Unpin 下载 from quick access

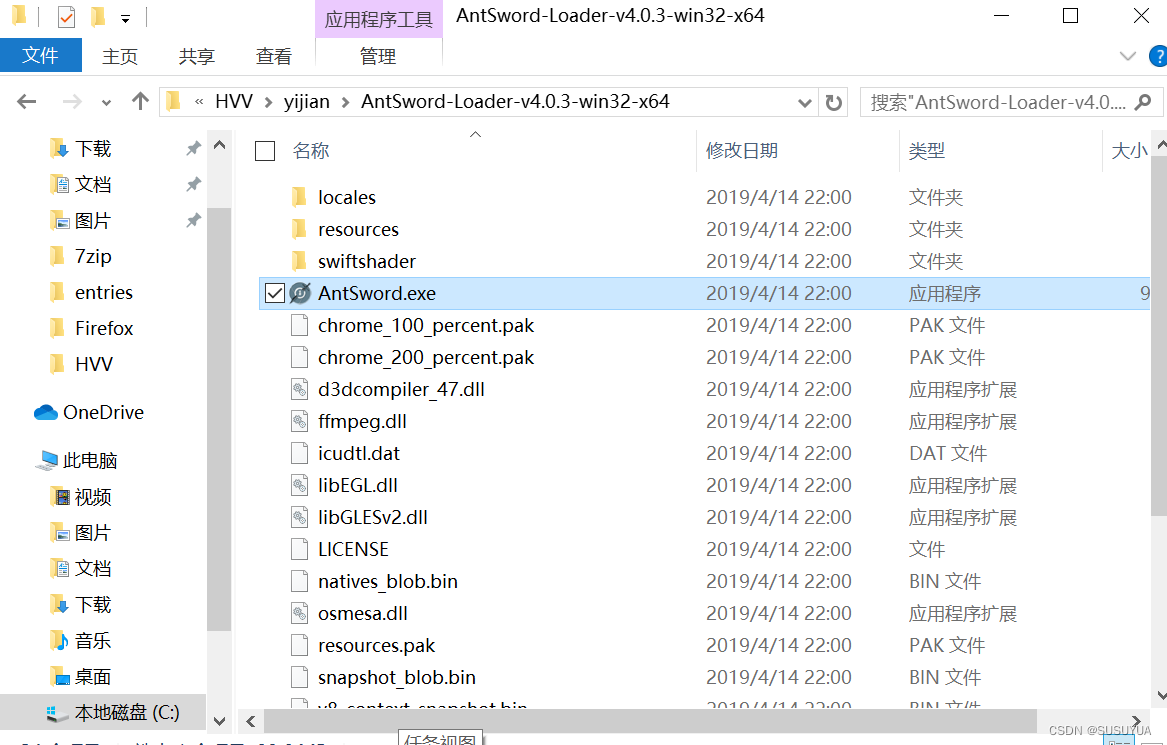coord(194,149)
